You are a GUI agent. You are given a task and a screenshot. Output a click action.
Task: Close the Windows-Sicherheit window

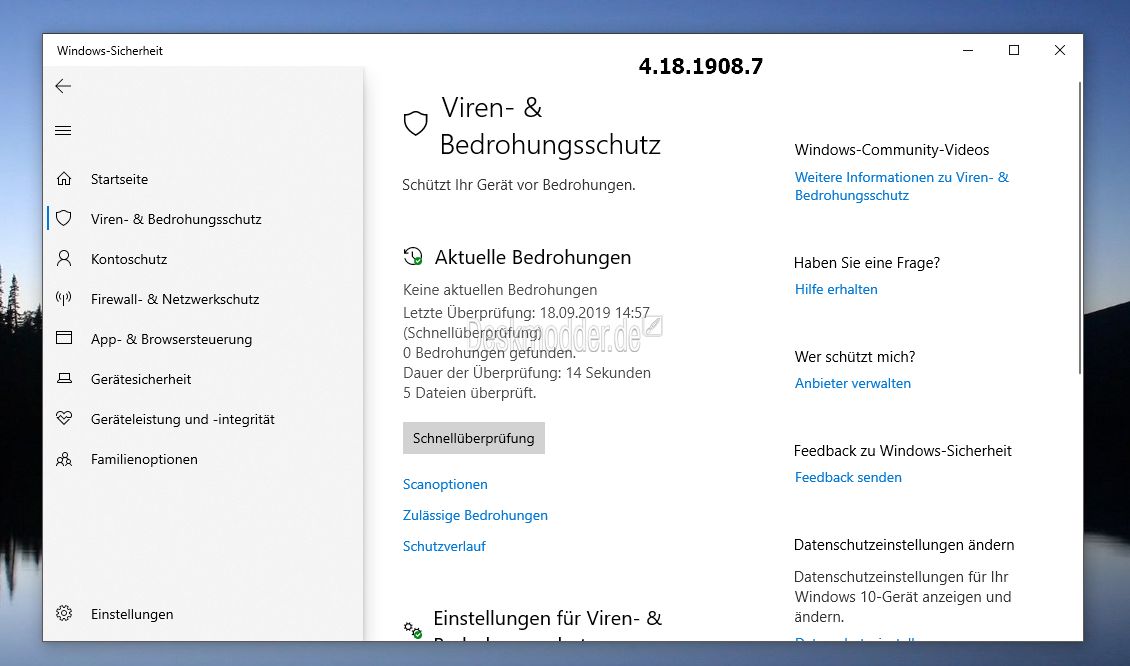click(x=1059, y=50)
